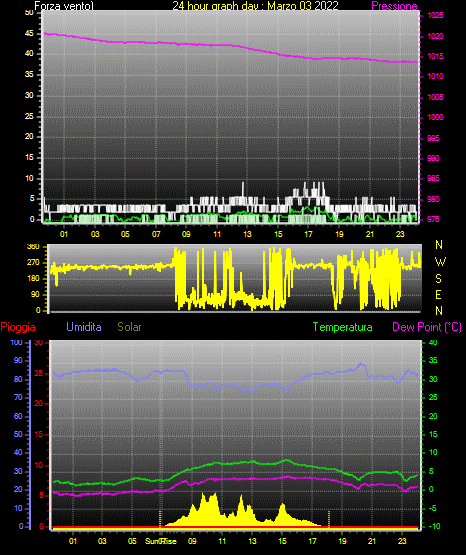Click wind direction axis value 90
The width and height of the screenshot is (466, 555).
click(x=35, y=294)
